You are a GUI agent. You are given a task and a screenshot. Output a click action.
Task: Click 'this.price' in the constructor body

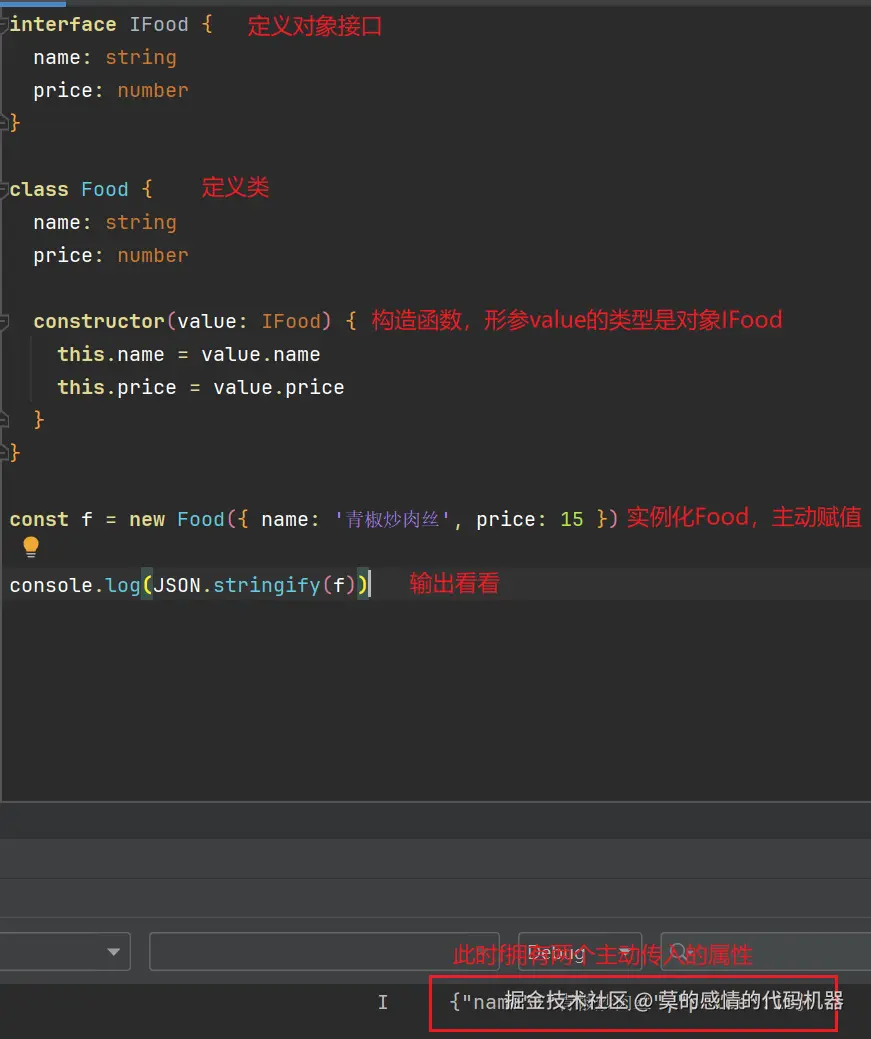(117, 388)
